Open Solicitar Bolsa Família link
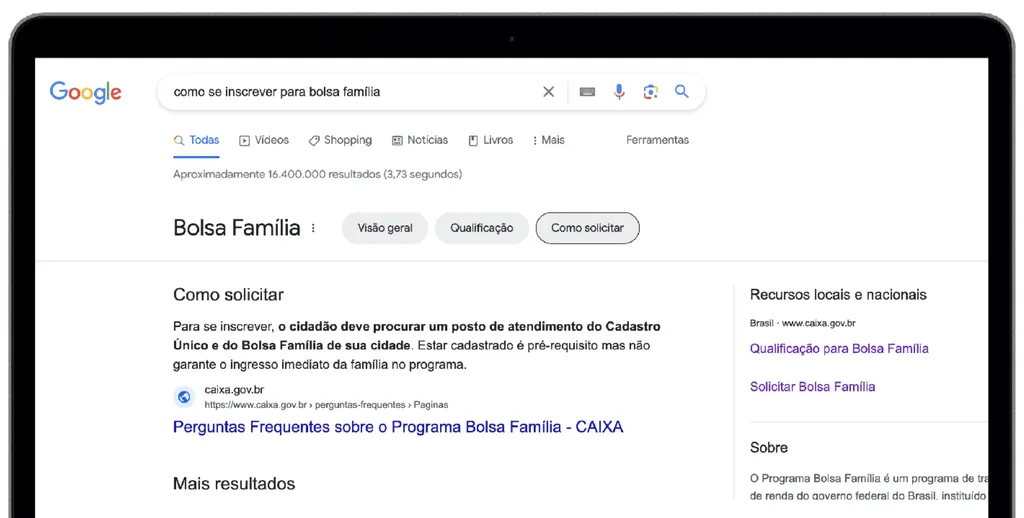This screenshot has height=518, width=1024. [812, 387]
